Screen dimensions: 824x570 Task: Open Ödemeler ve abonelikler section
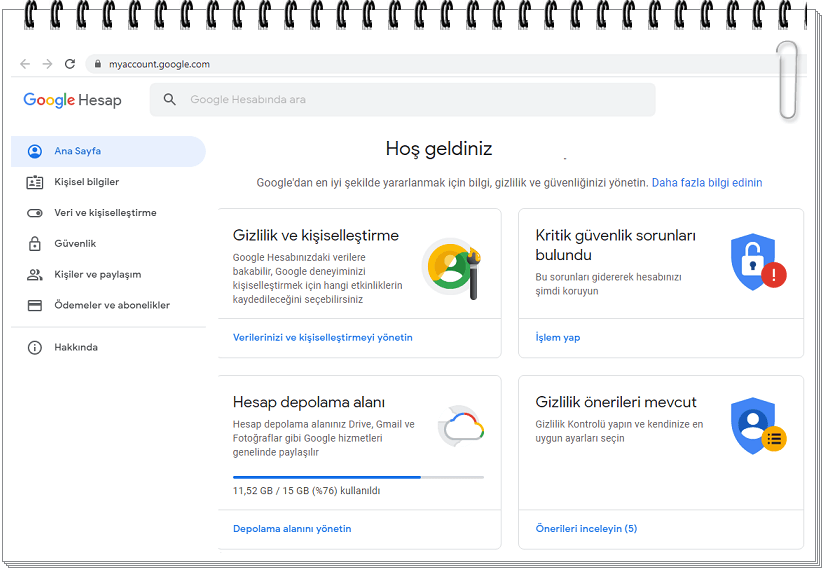(x=108, y=305)
